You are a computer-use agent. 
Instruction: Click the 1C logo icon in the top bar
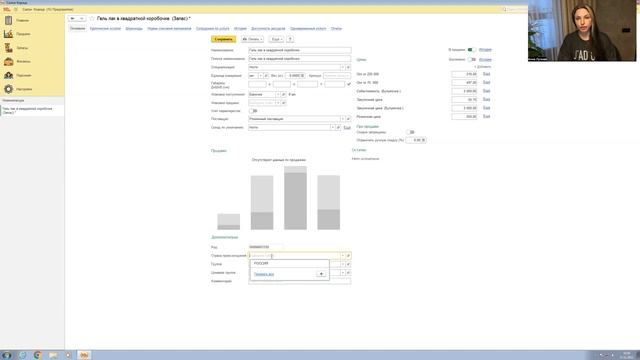[x=7, y=9]
